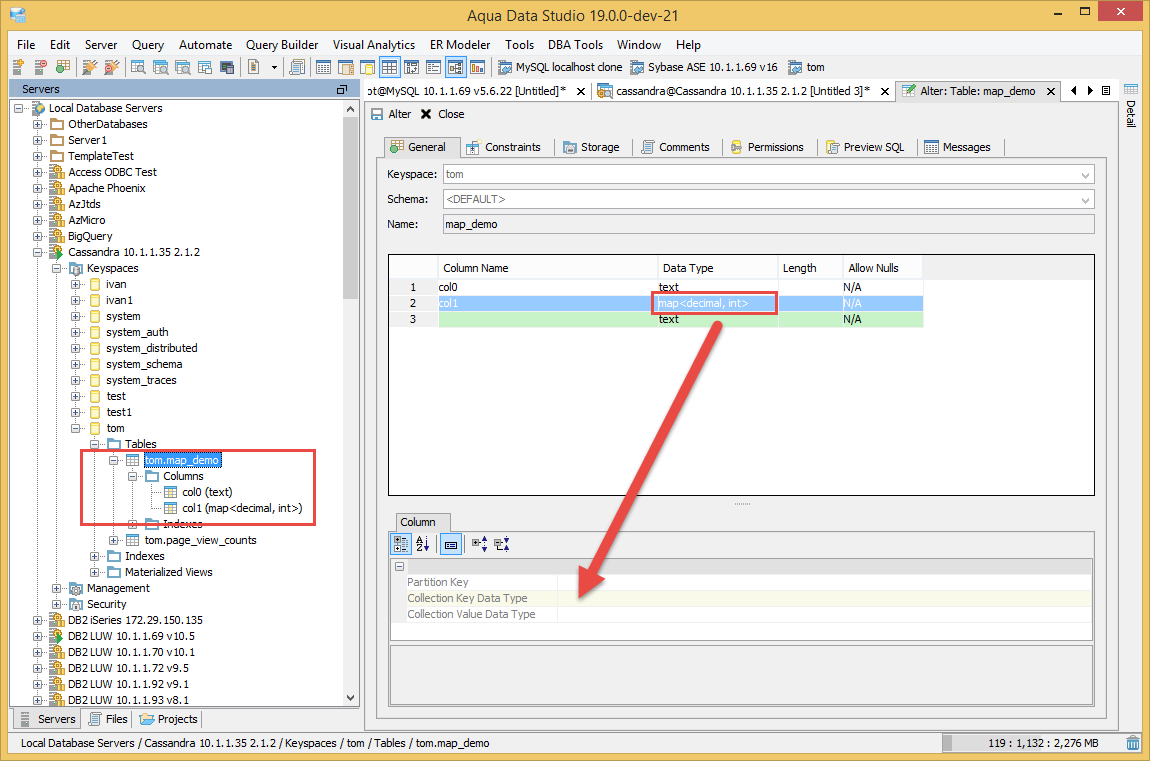
Task: Click the scroll down arrow of Servers tree
Action: 350,698
